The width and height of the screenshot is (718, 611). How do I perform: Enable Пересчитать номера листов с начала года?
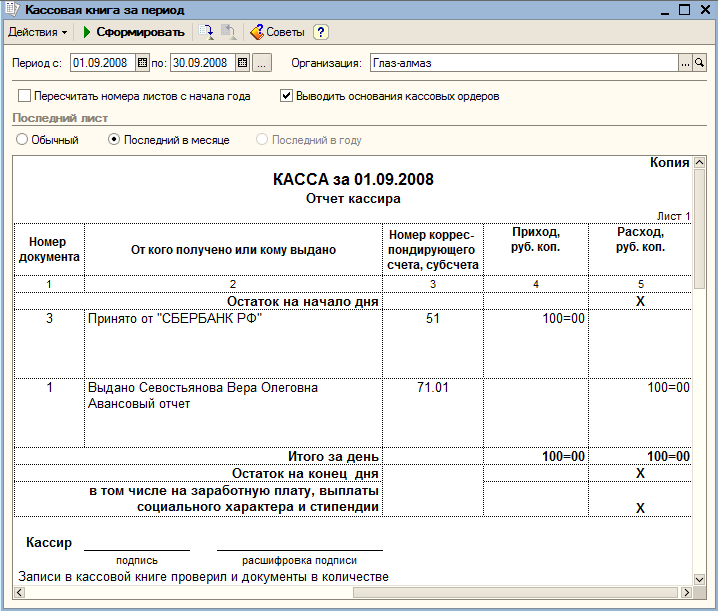(24, 96)
